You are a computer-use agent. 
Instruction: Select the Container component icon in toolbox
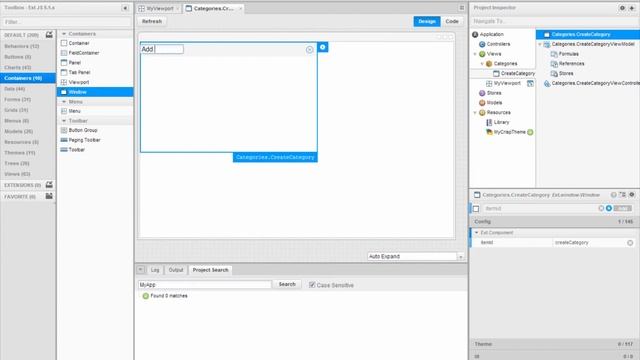pos(64,43)
